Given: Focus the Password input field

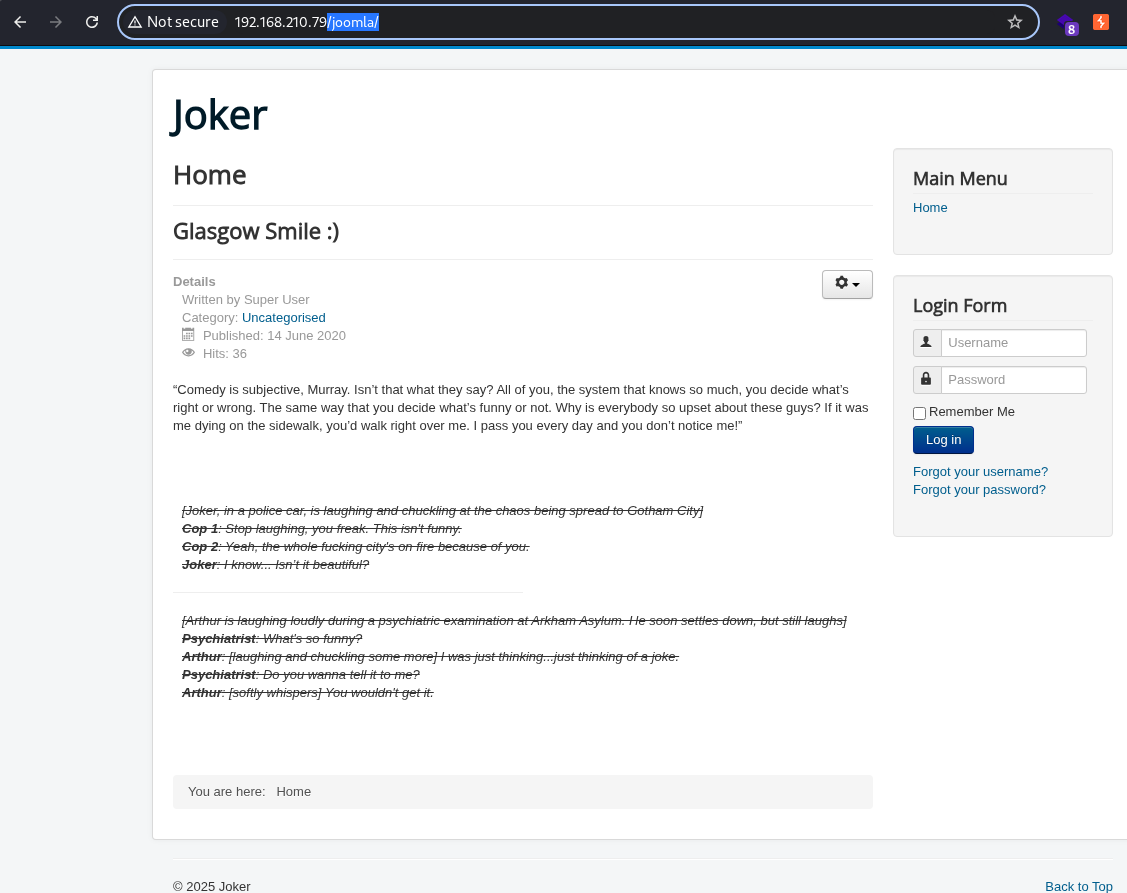Looking at the screenshot, I should 1013,380.
